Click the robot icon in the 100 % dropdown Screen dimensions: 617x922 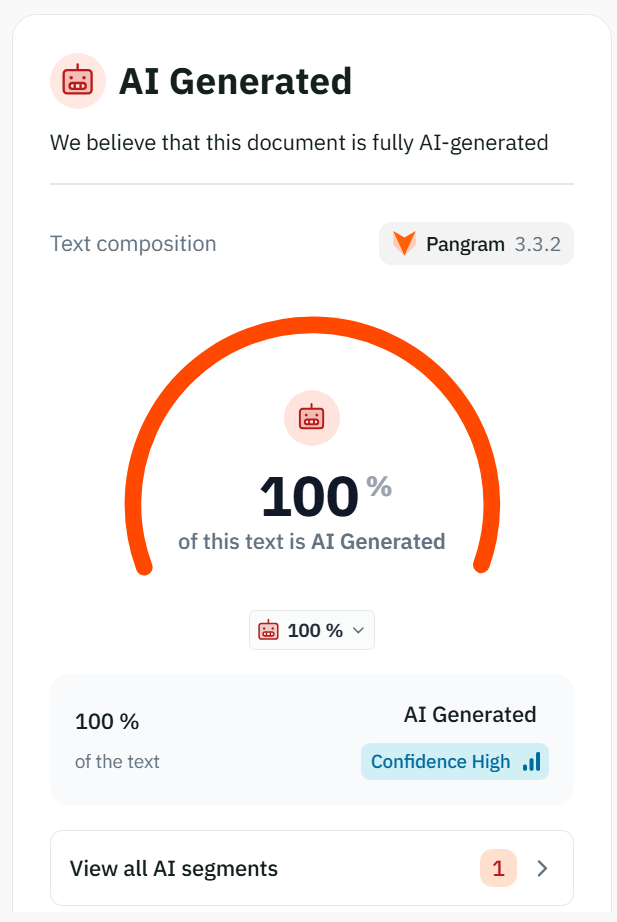coord(269,630)
